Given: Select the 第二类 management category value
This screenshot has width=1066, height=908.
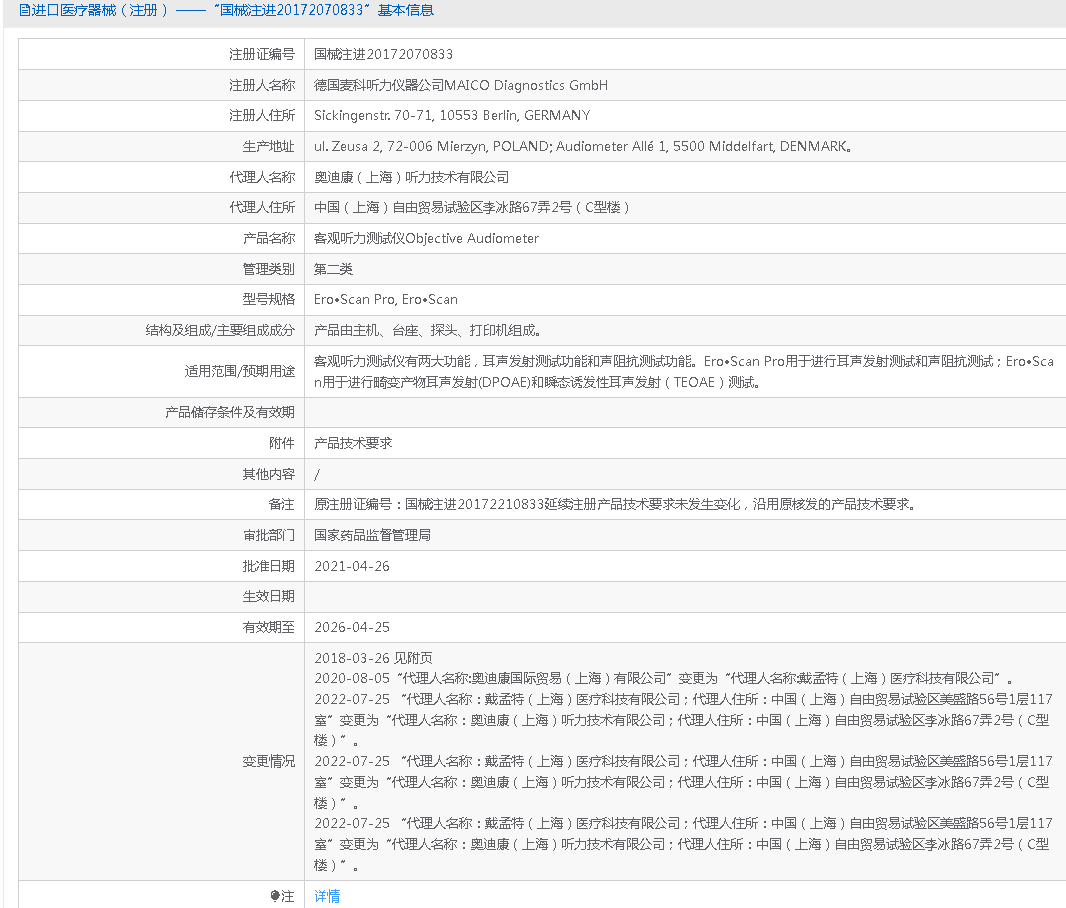Looking at the screenshot, I should click(334, 269).
